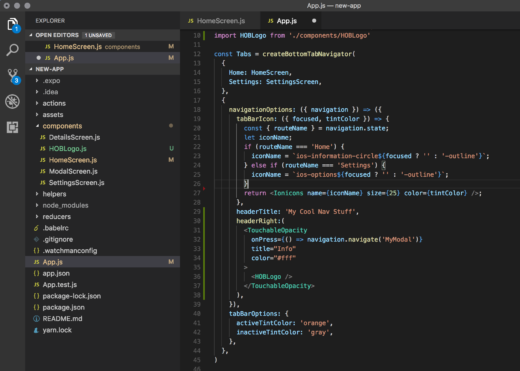Open App.test.js file
Screen dimensions: 520x371
(103, 285)
